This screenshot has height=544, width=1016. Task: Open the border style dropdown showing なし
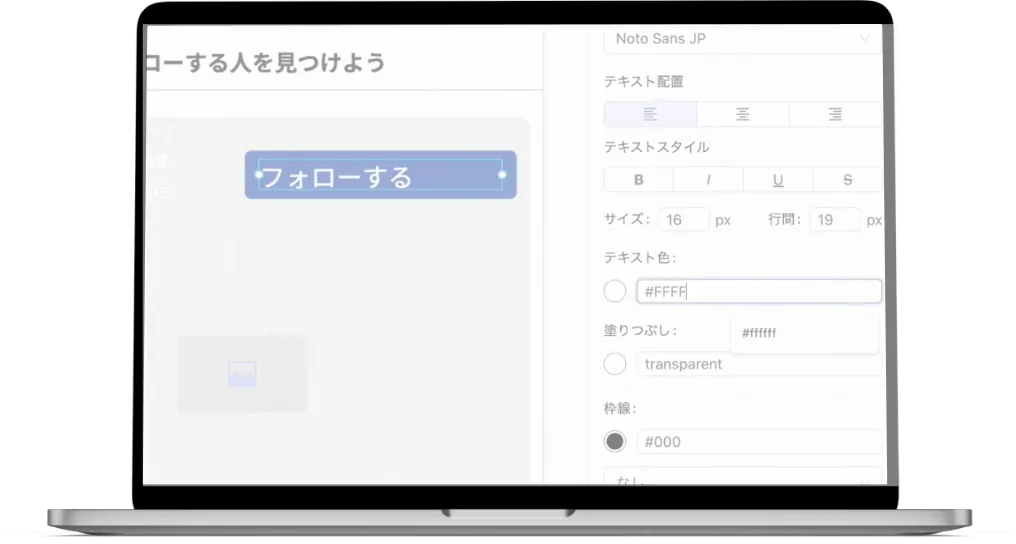[x=743, y=477]
